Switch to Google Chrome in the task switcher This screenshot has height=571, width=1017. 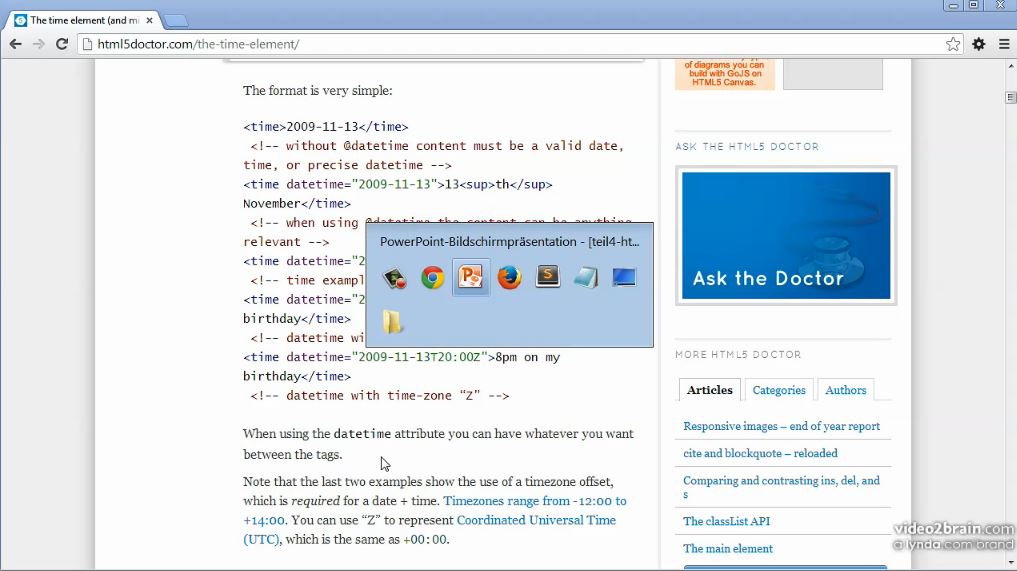tap(433, 278)
